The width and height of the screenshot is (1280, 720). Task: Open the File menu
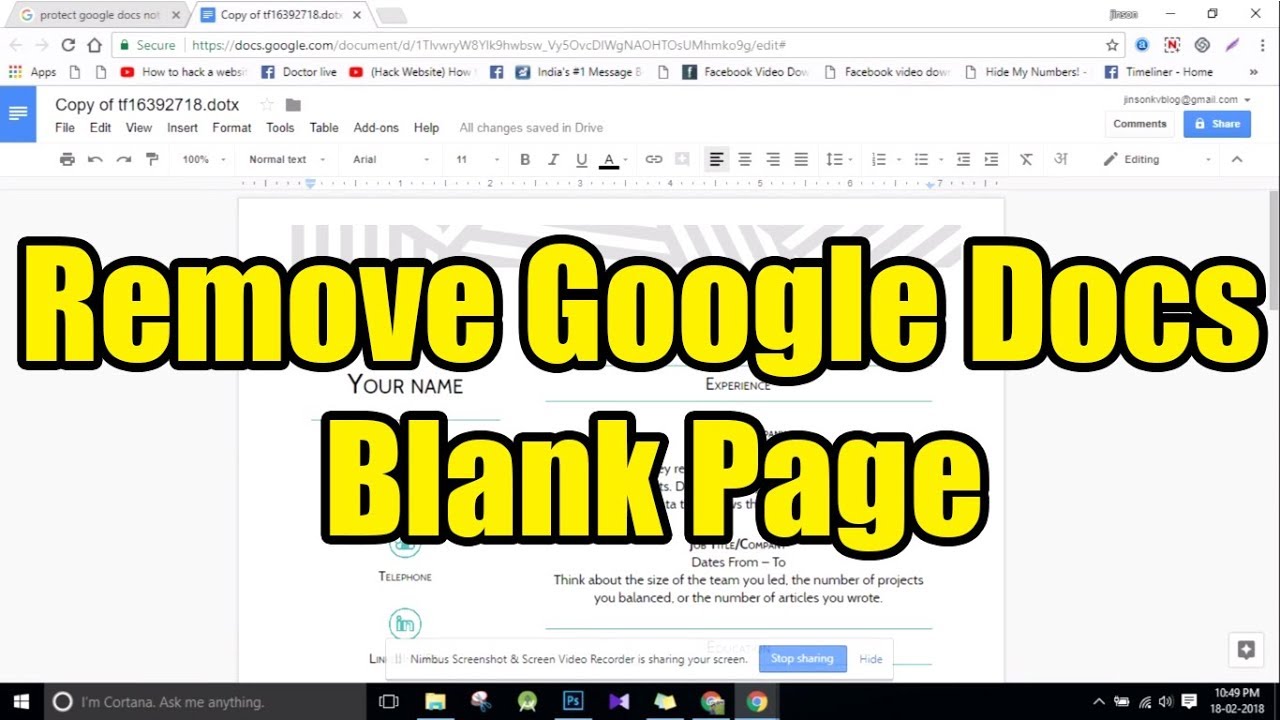point(65,128)
